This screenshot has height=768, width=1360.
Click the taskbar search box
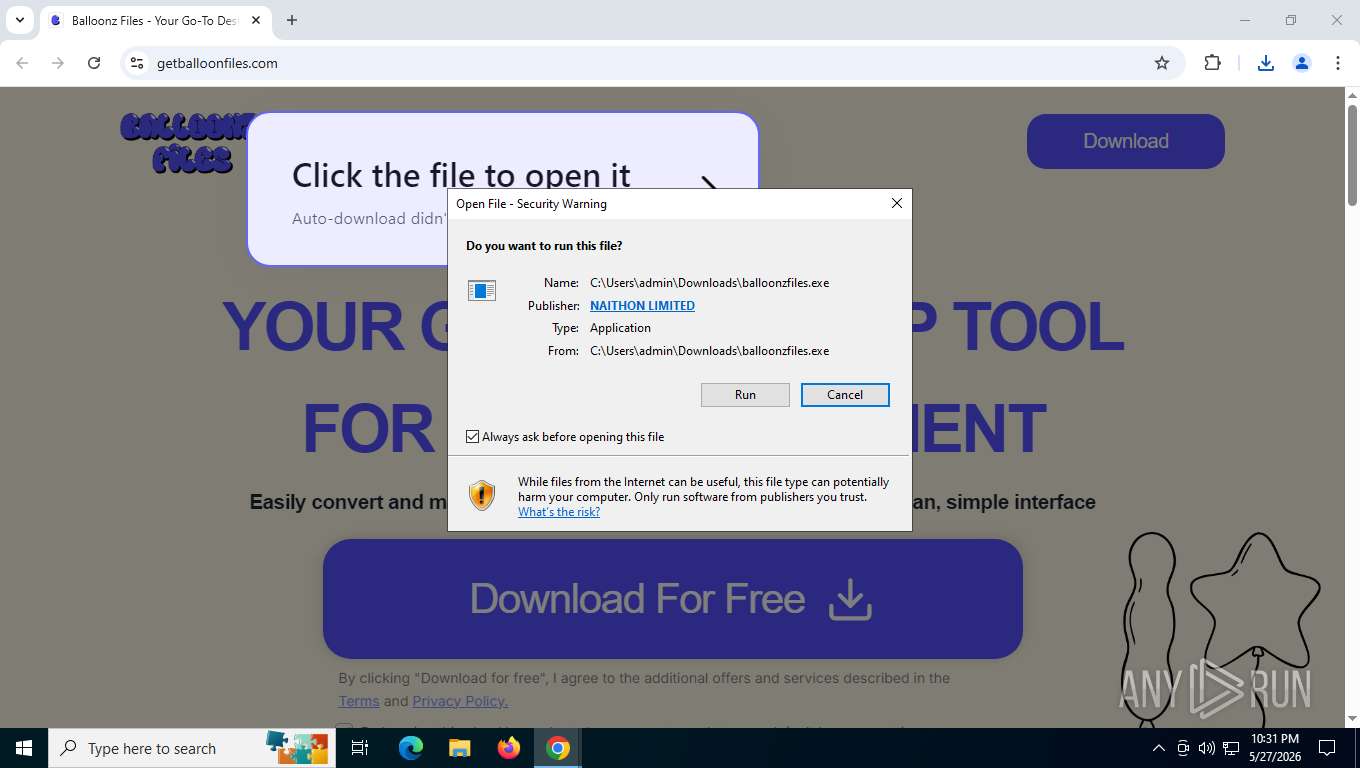point(190,748)
